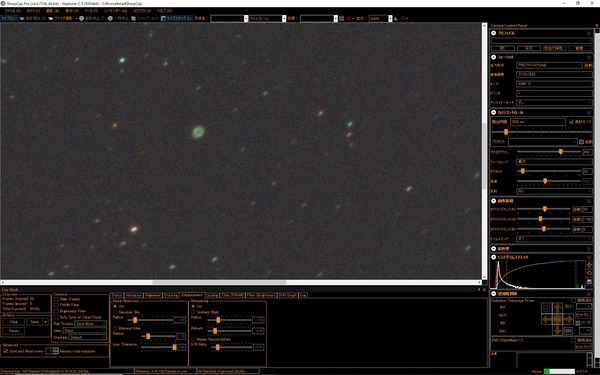Collapse the 画像情報 section arrow
The image size is (600, 375).
coord(494,201)
